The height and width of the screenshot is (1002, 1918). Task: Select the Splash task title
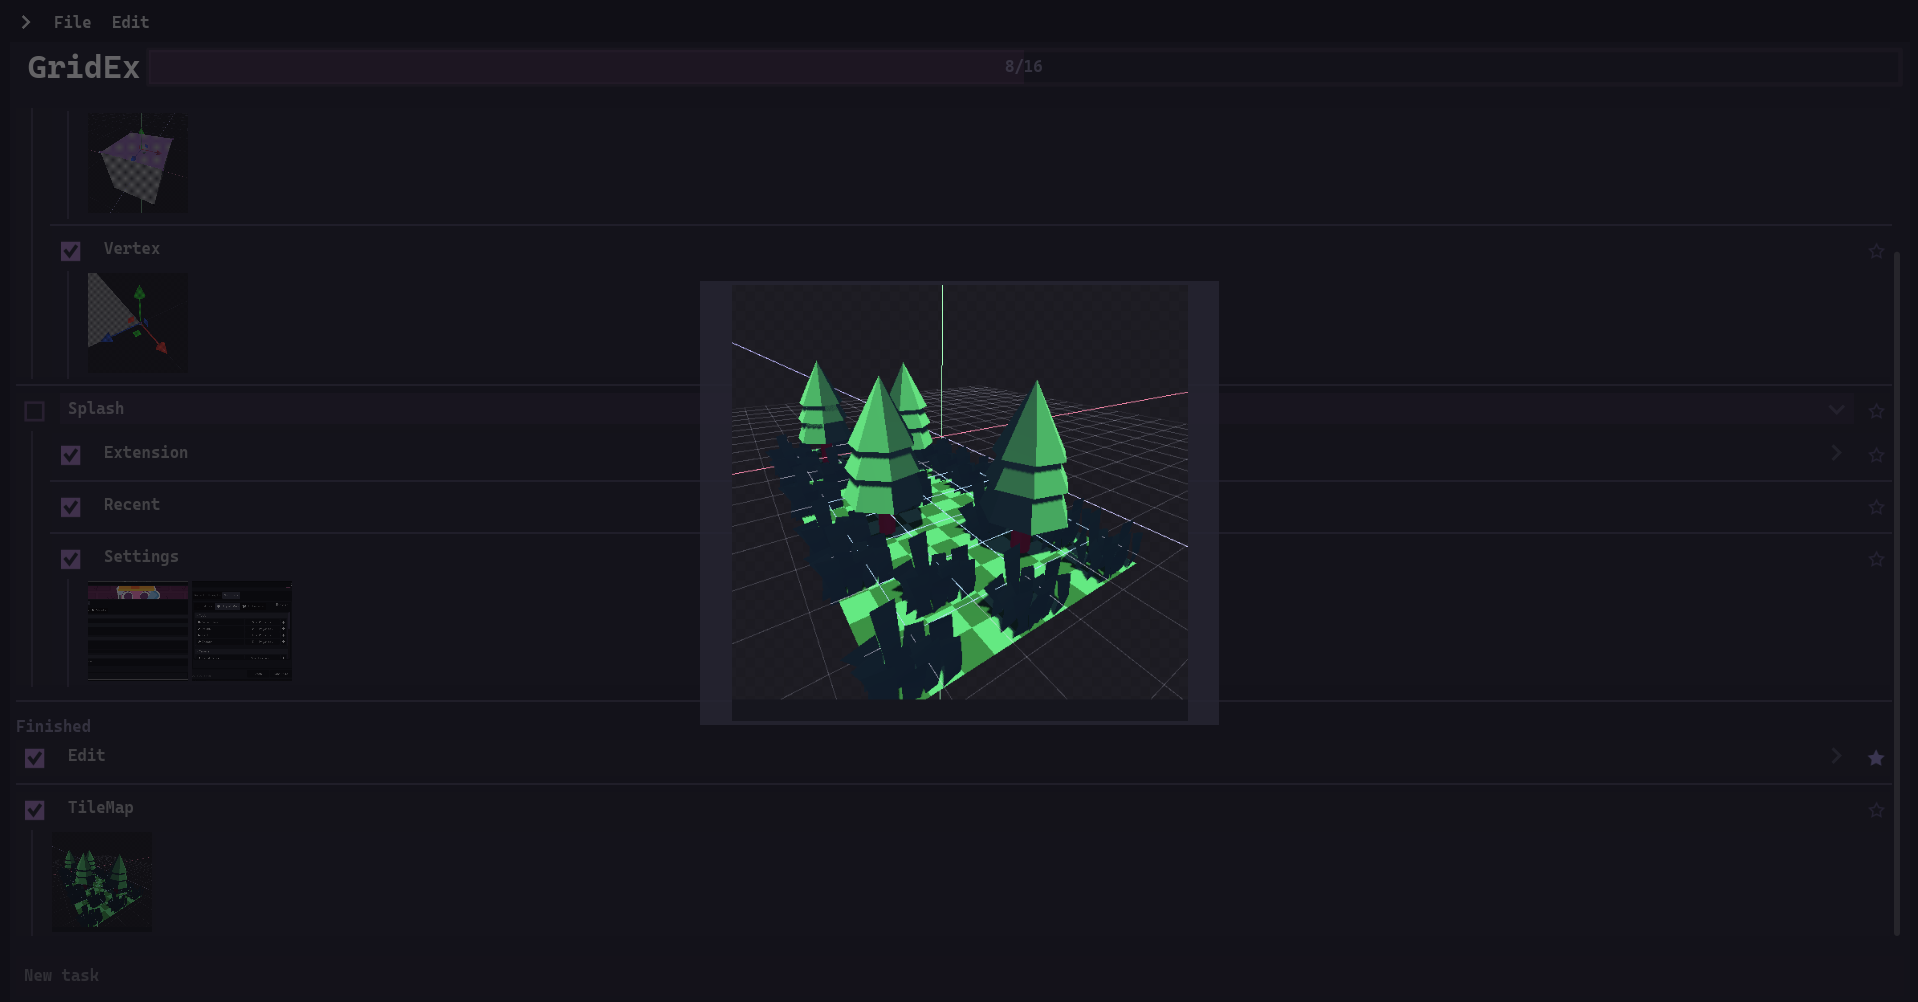pyautogui.click(x=96, y=408)
